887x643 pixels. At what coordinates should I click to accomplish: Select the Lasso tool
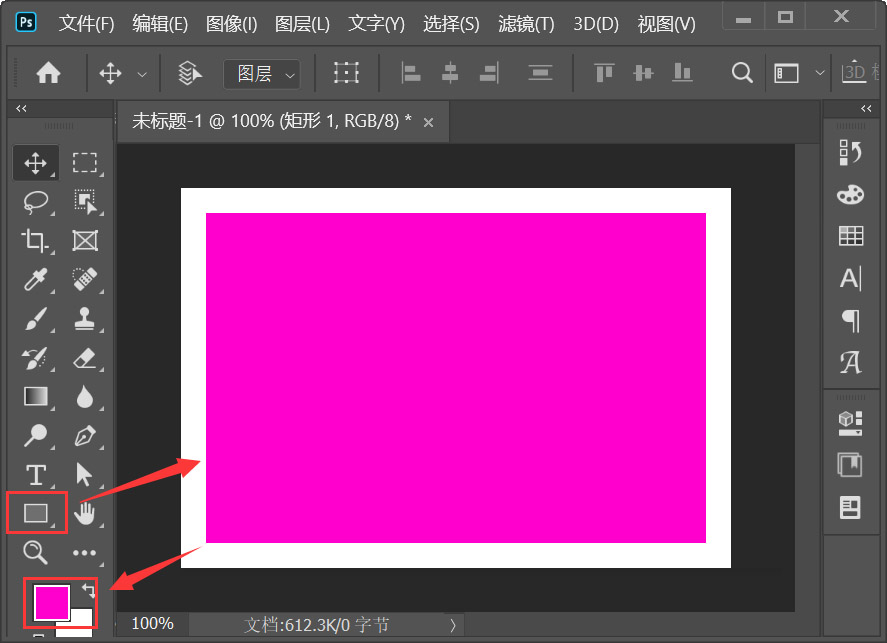[36, 201]
